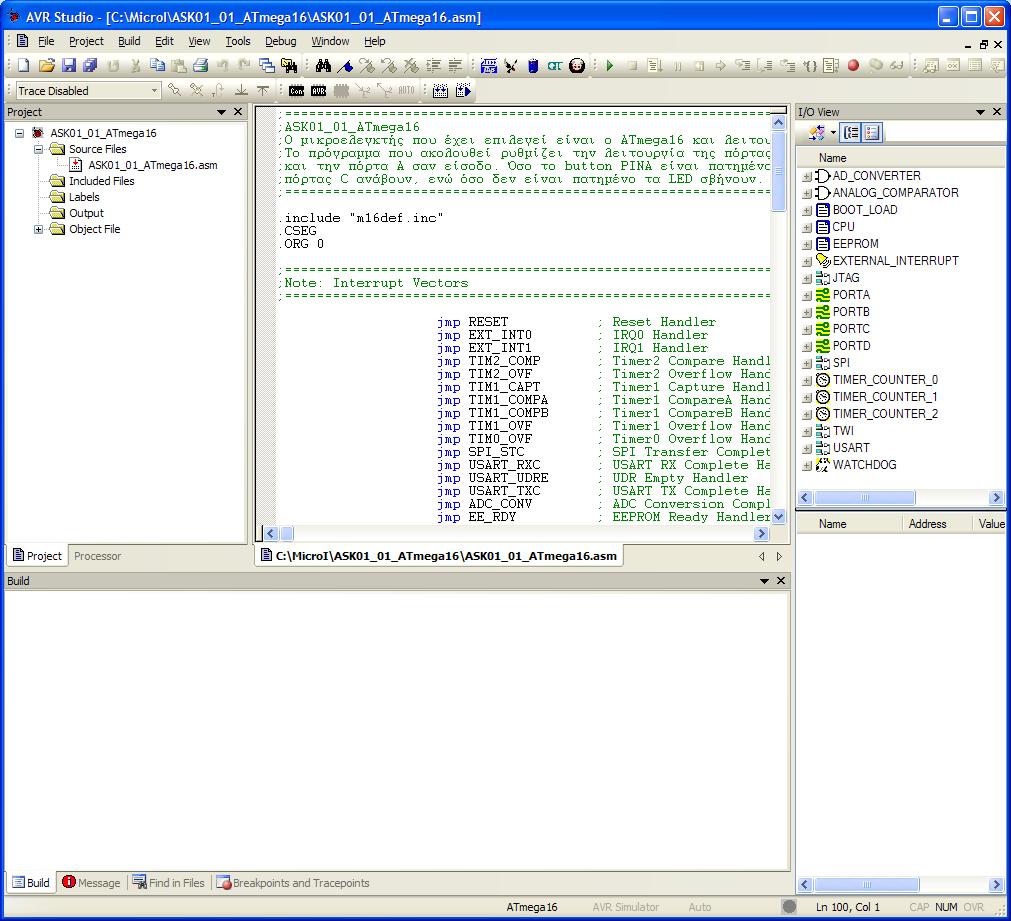Click the last icon with blue arrow on trace toolbar

[463, 91]
